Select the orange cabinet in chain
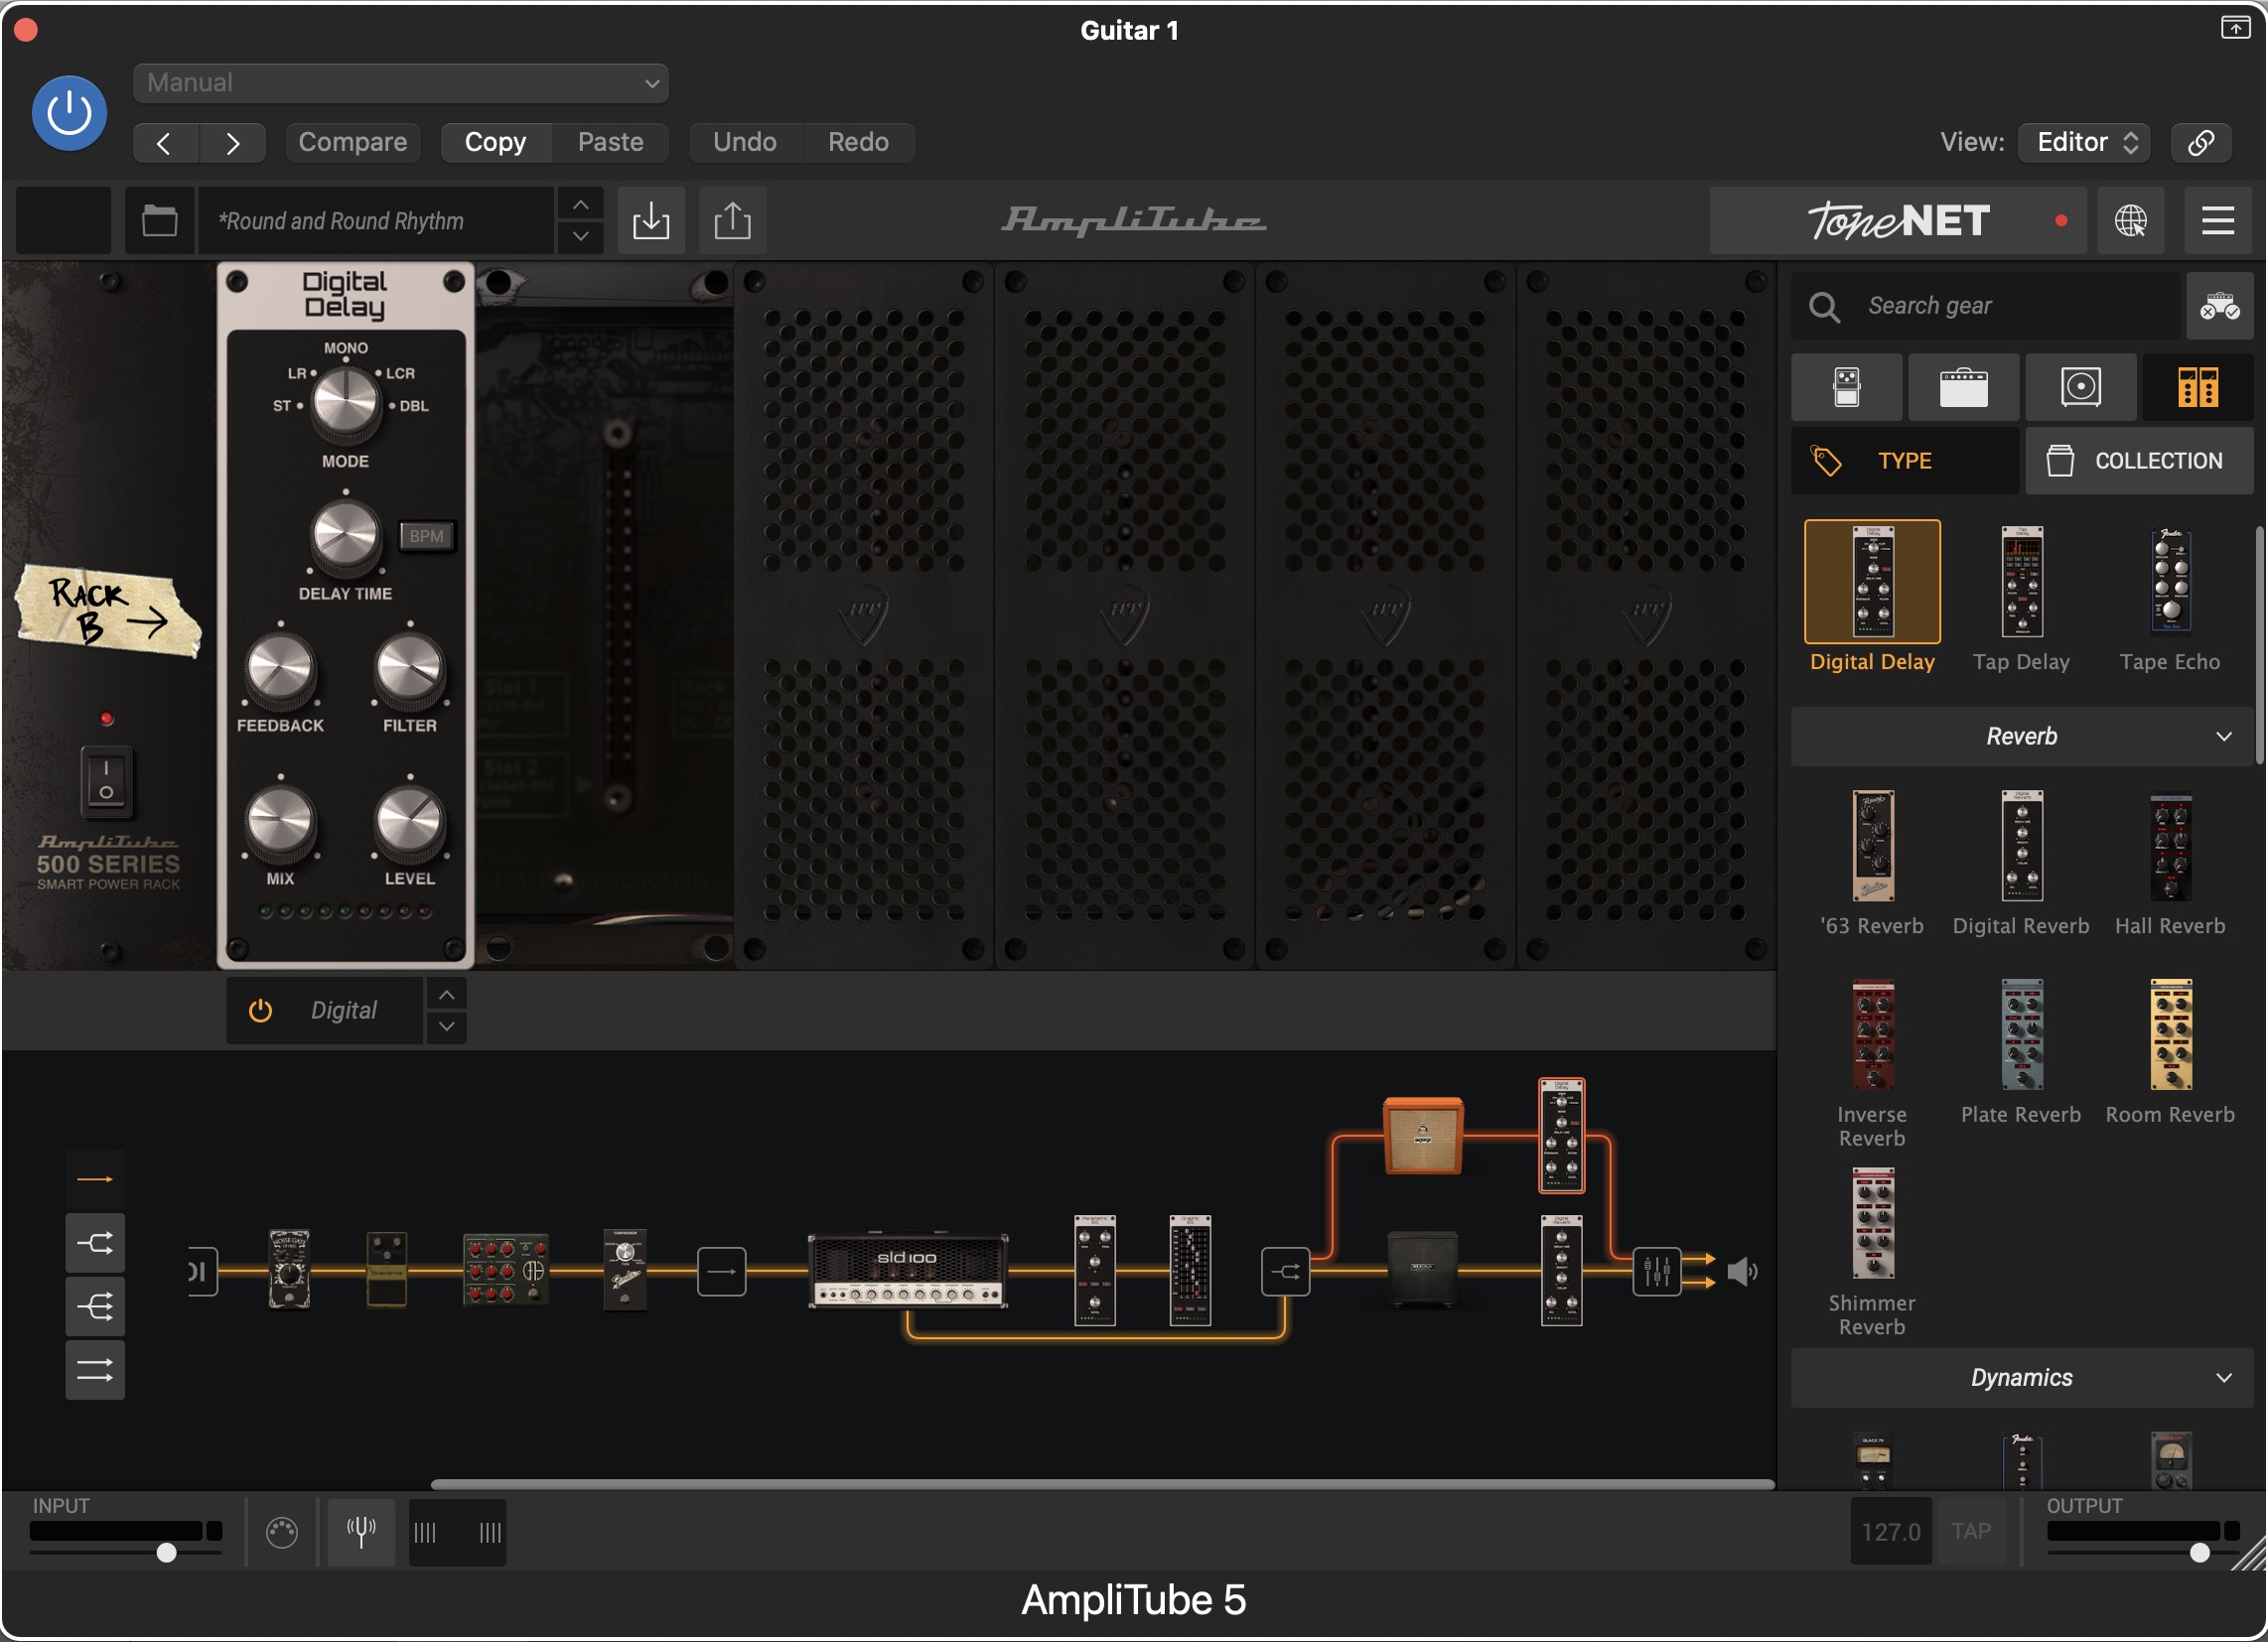 (x=1423, y=1136)
